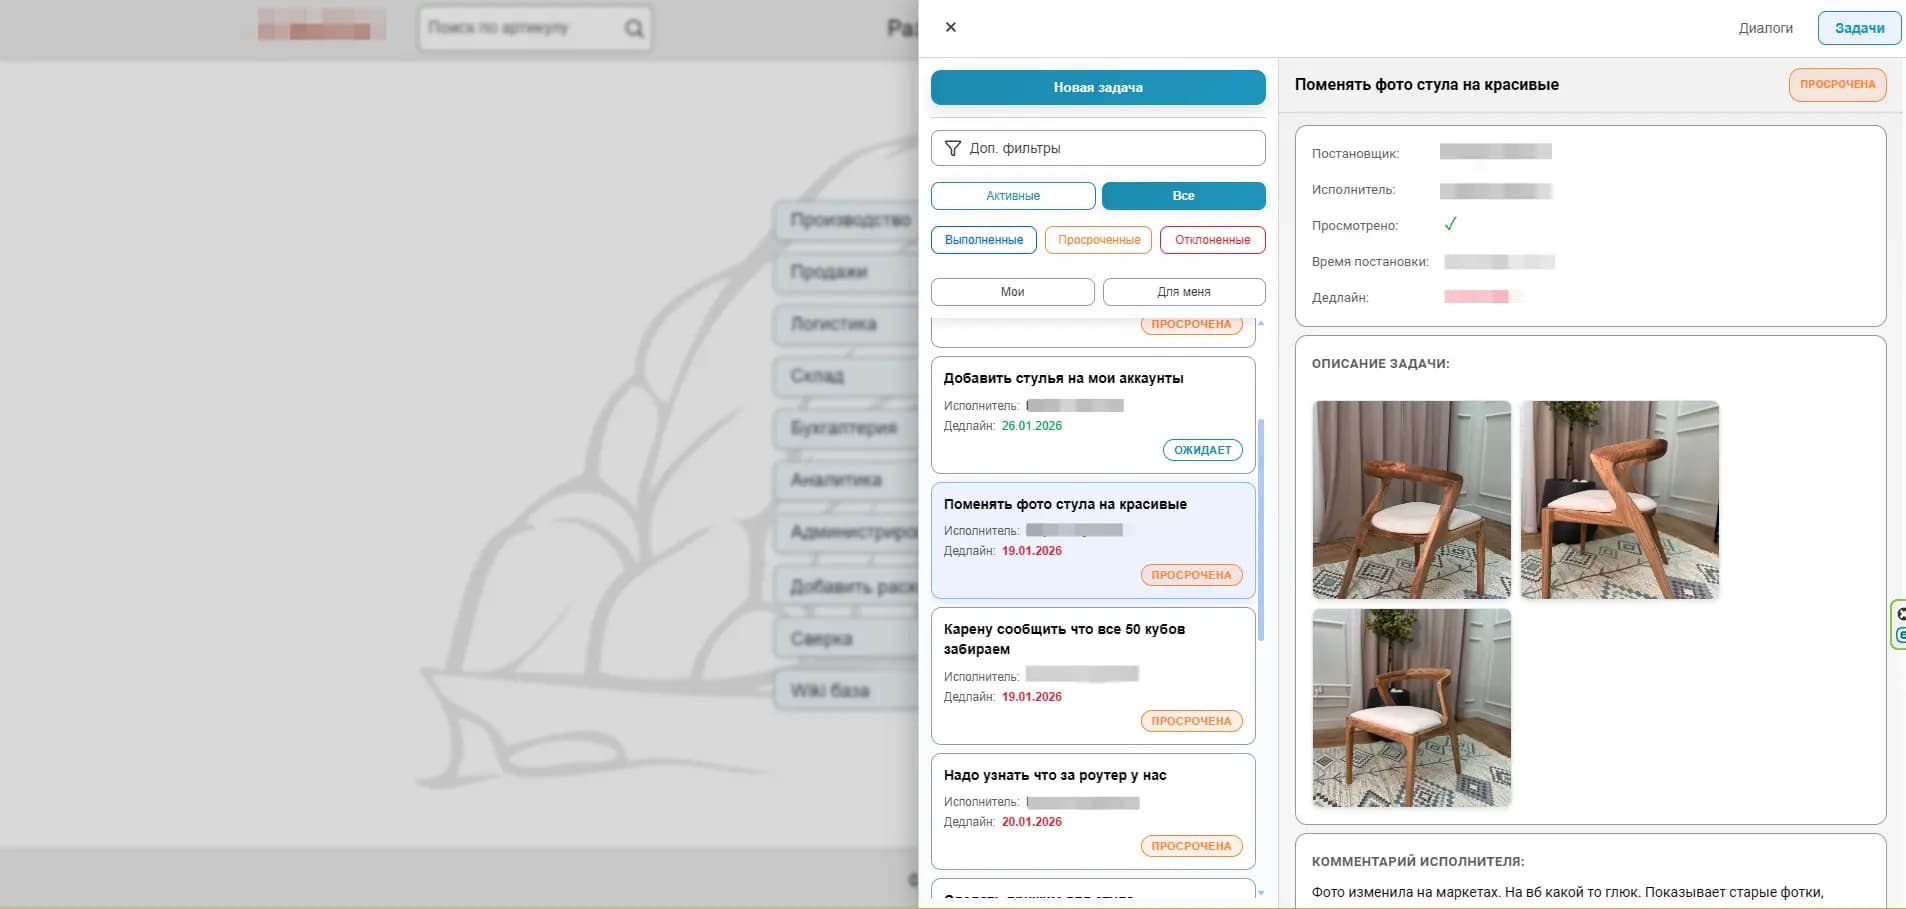Click the scroll down arrow in task list

tap(1260, 892)
